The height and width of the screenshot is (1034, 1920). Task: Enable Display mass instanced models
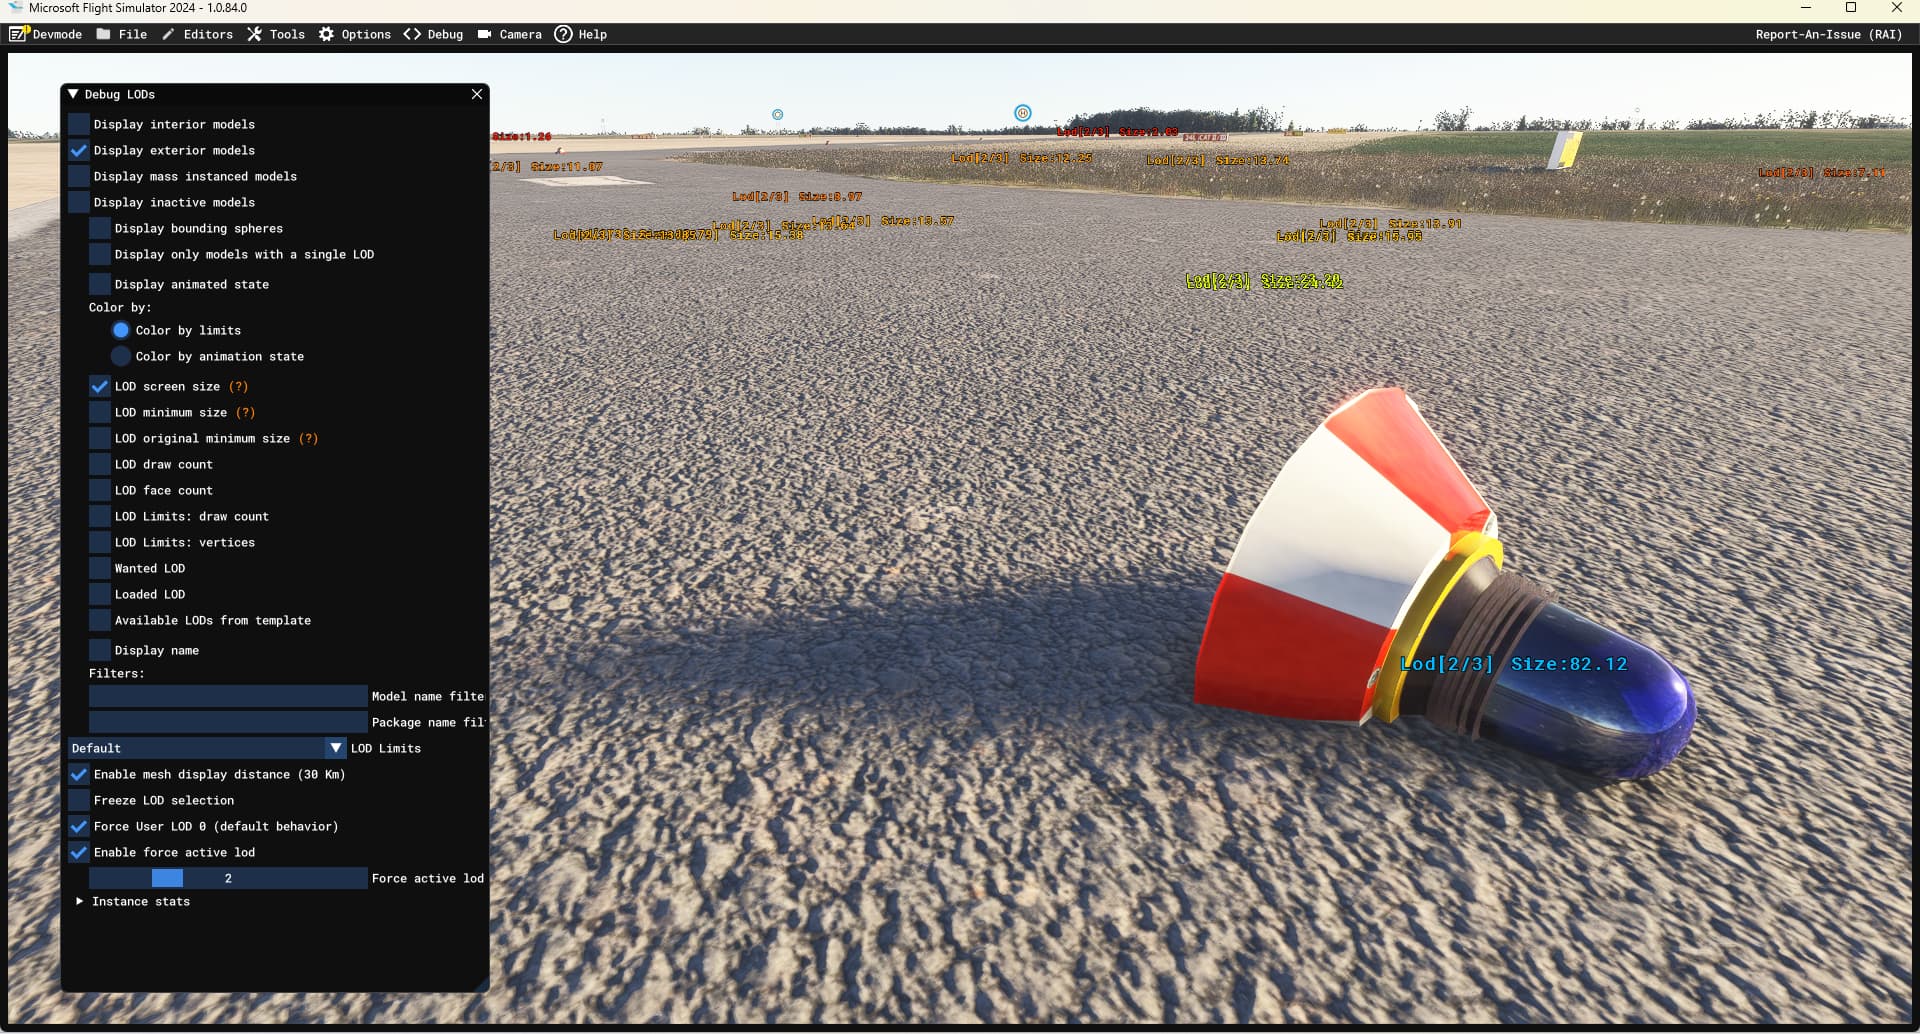coord(79,176)
